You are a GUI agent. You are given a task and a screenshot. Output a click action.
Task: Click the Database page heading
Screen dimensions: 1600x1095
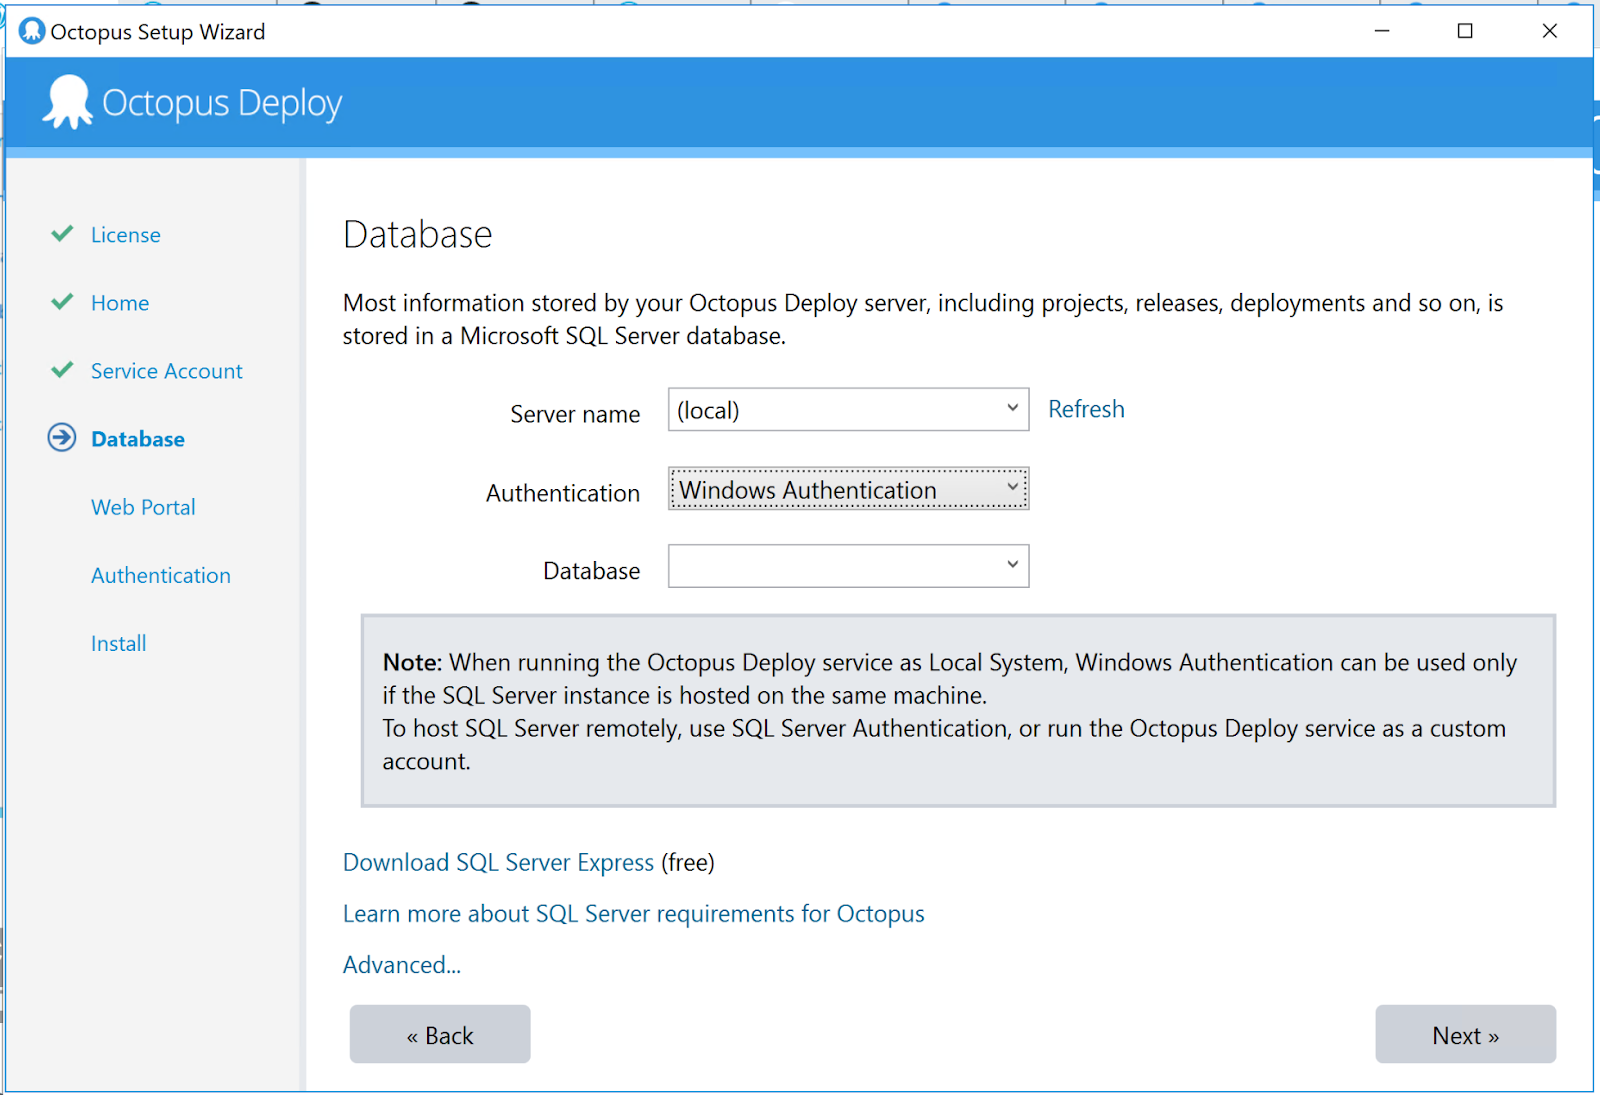[418, 234]
